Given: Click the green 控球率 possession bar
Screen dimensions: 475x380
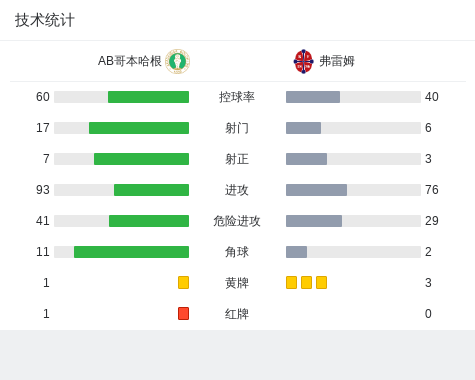Looking at the screenshot, I should [148, 97].
